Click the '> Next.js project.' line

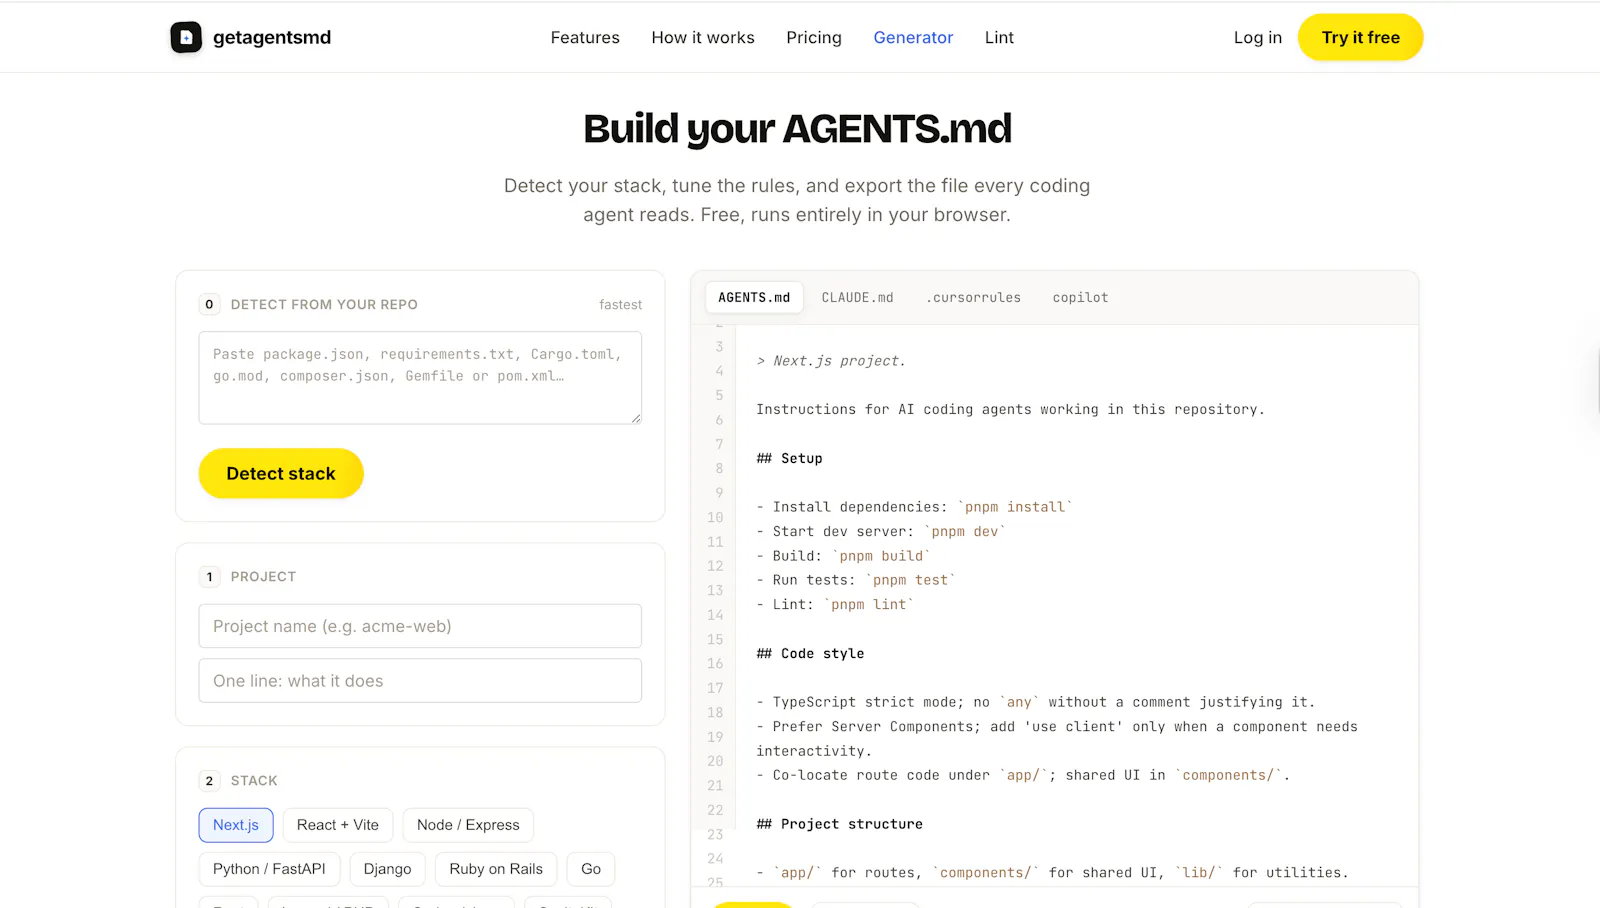[x=831, y=361]
